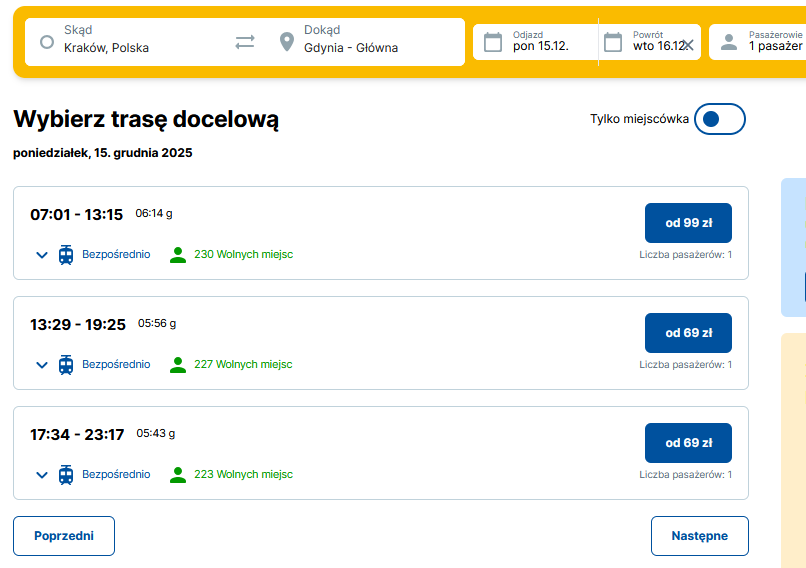The width and height of the screenshot is (806, 568).
Task: Click the passenger person icon in search bar
Action: tap(729, 42)
